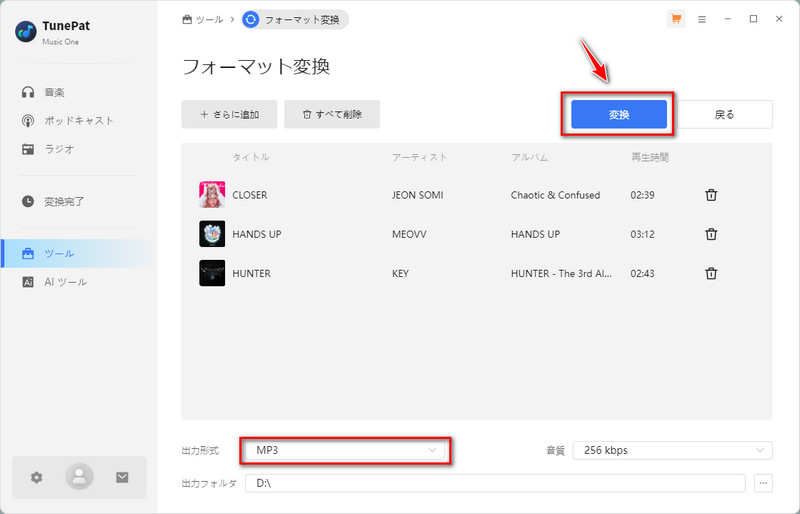Open AI ツール in the sidebar
This screenshot has width=800, height=514.
click(79, 282)
